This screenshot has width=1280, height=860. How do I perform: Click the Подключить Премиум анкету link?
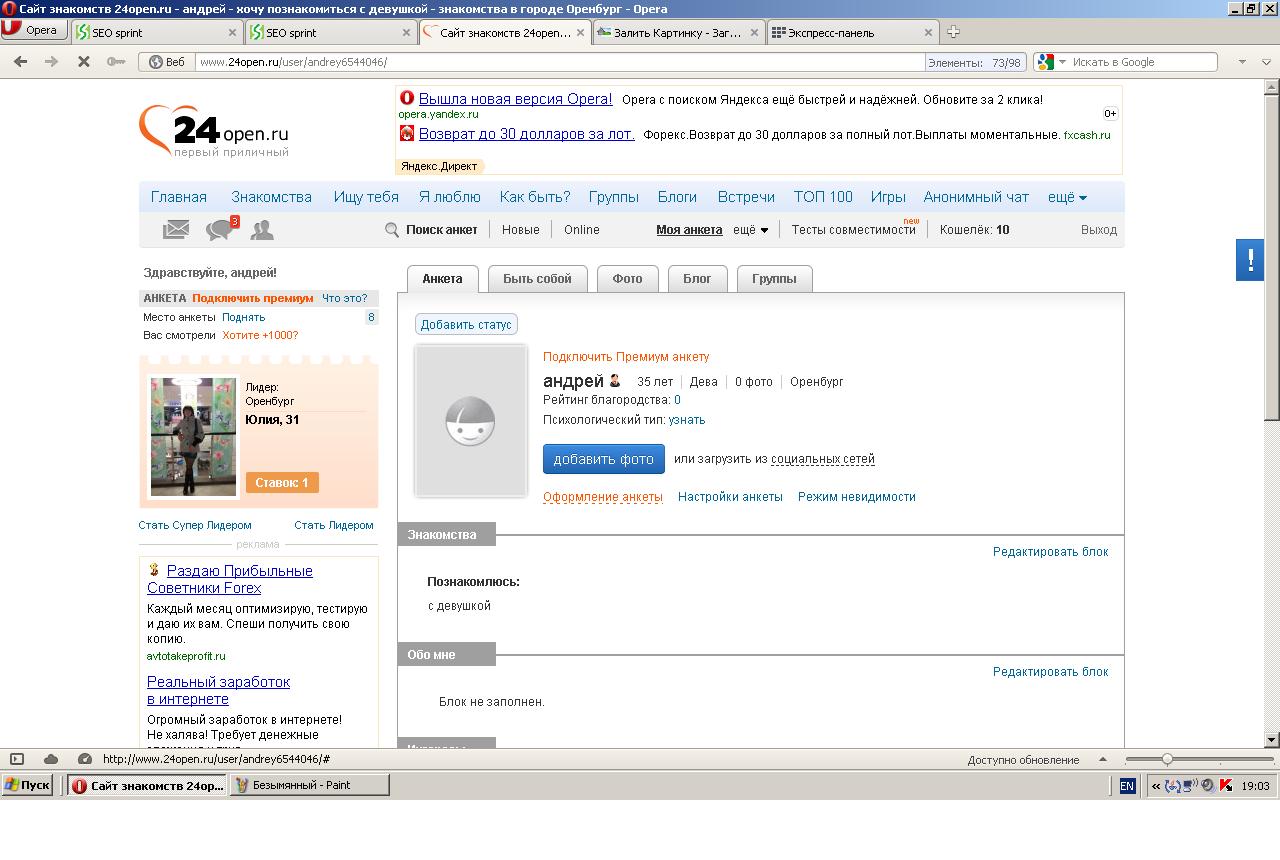click(626, 357)
